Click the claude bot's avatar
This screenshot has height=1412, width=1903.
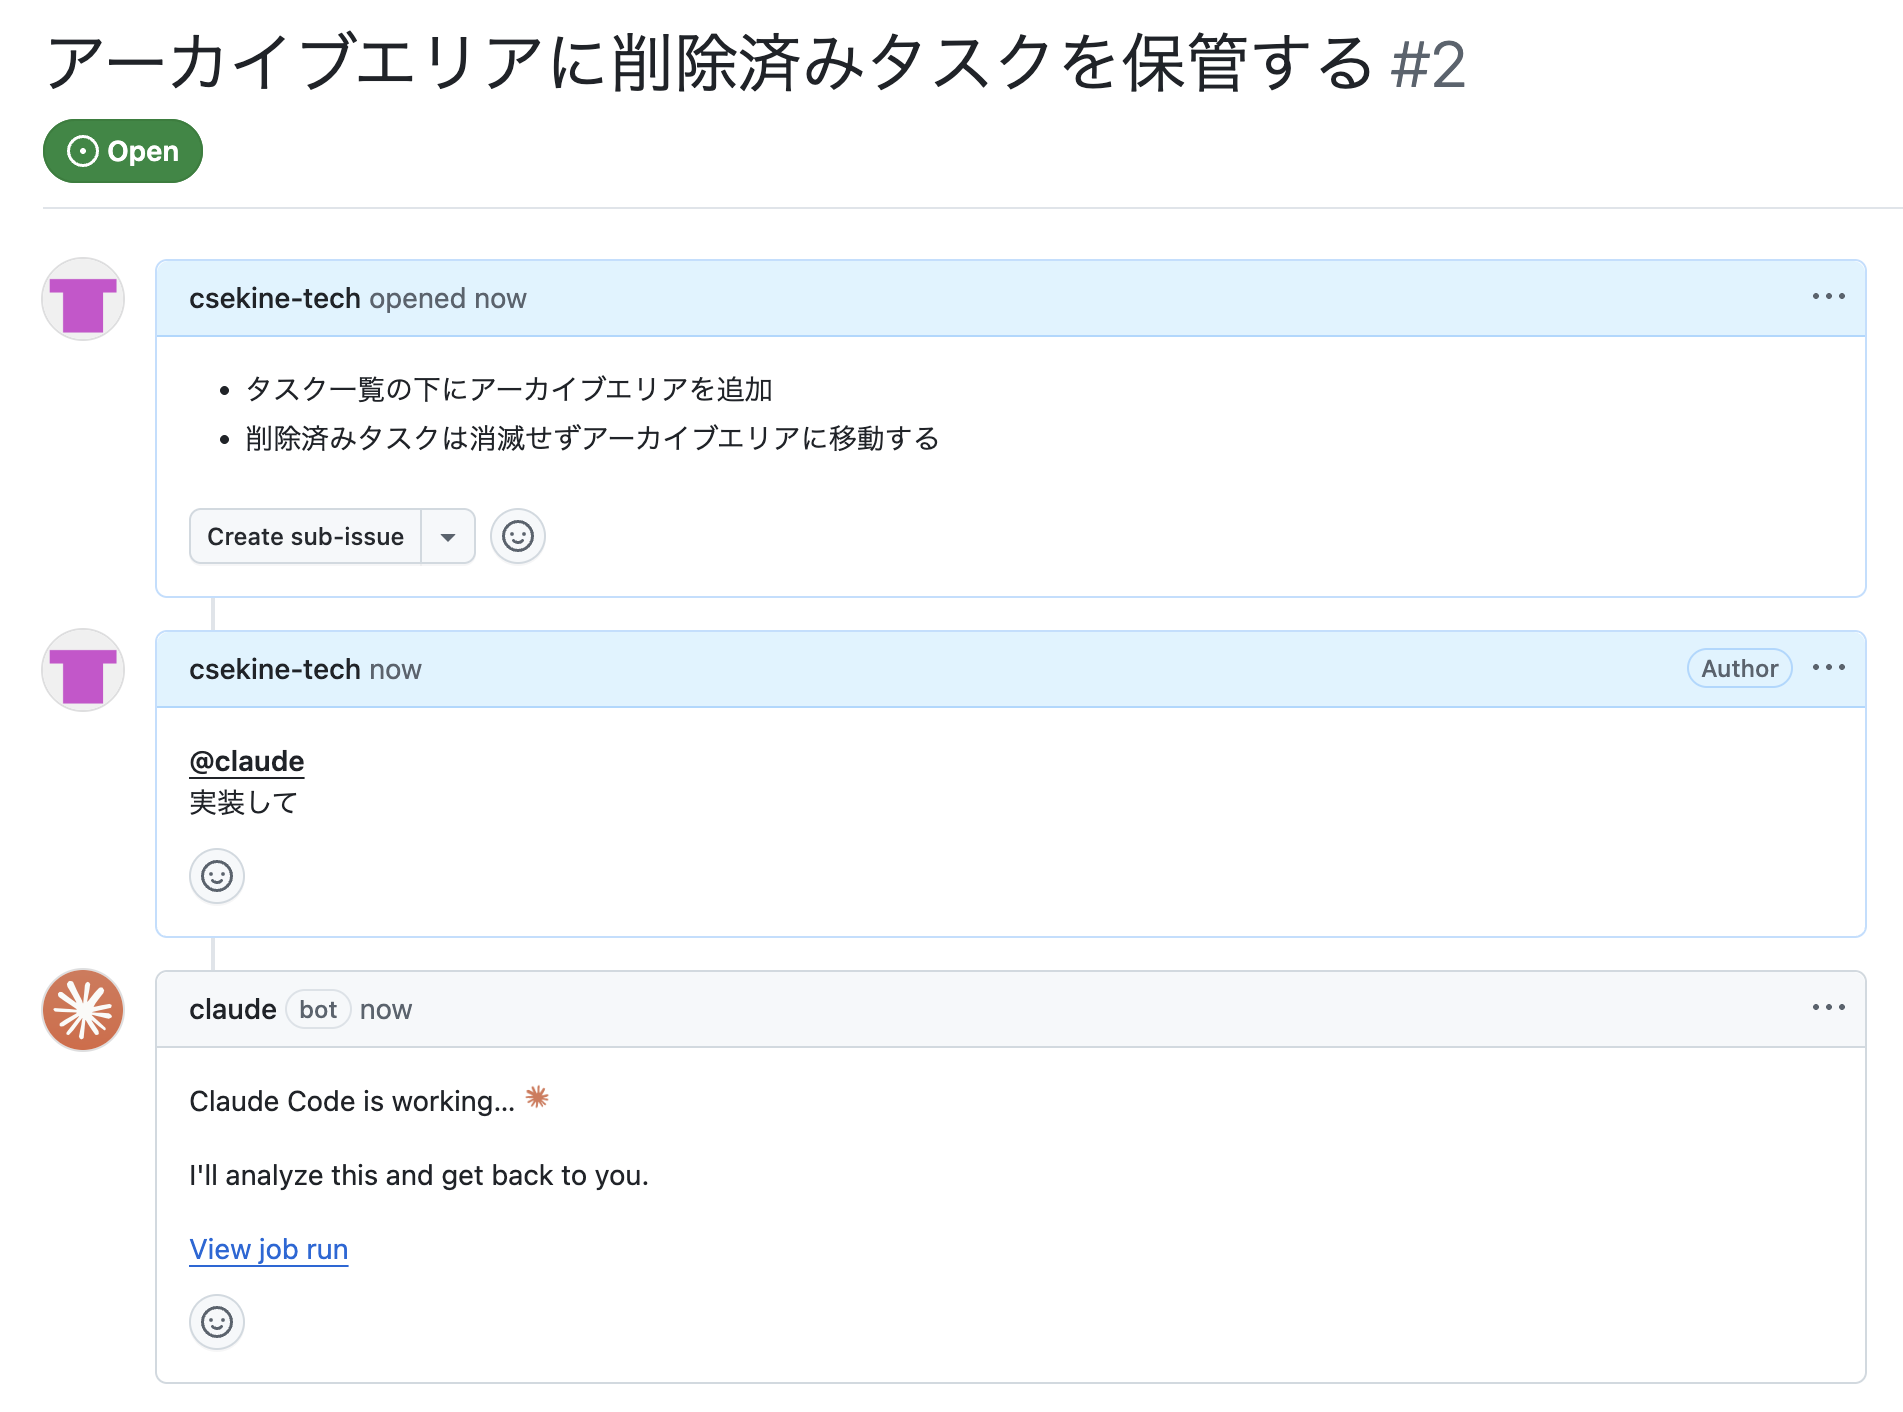click(82, 1010)
